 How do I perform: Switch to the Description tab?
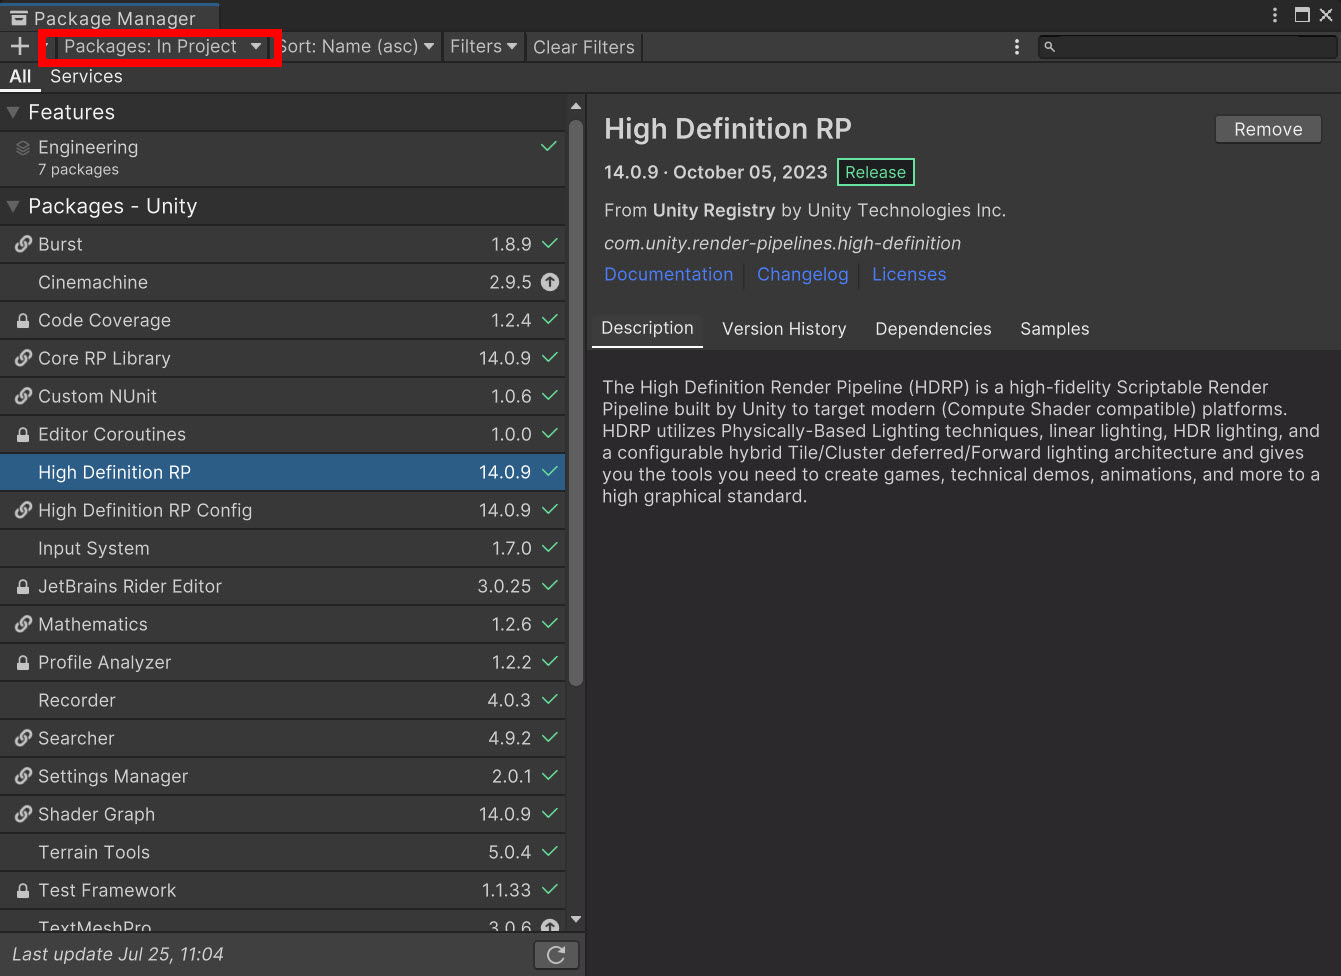coord(647,328)
